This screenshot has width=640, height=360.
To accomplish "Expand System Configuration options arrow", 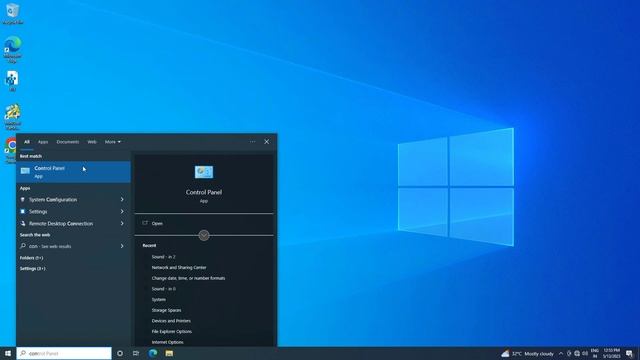I will coord(122,200).
